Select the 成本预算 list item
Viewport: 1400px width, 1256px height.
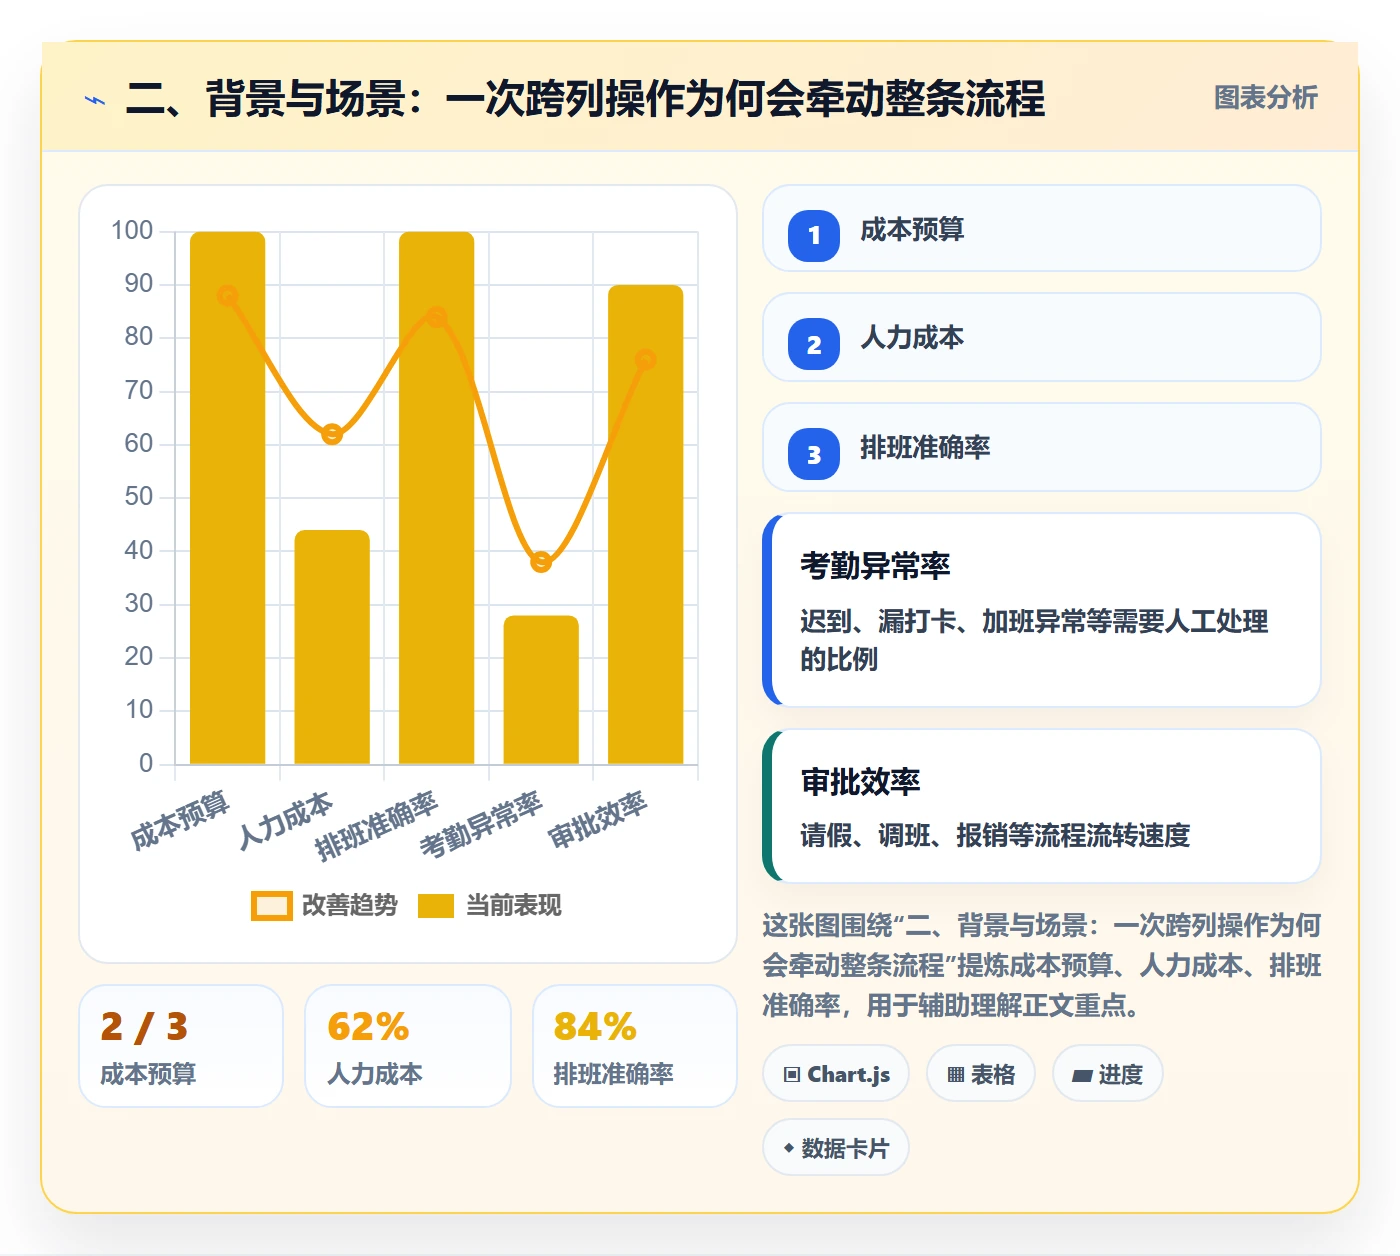[x=1041, y=228]
